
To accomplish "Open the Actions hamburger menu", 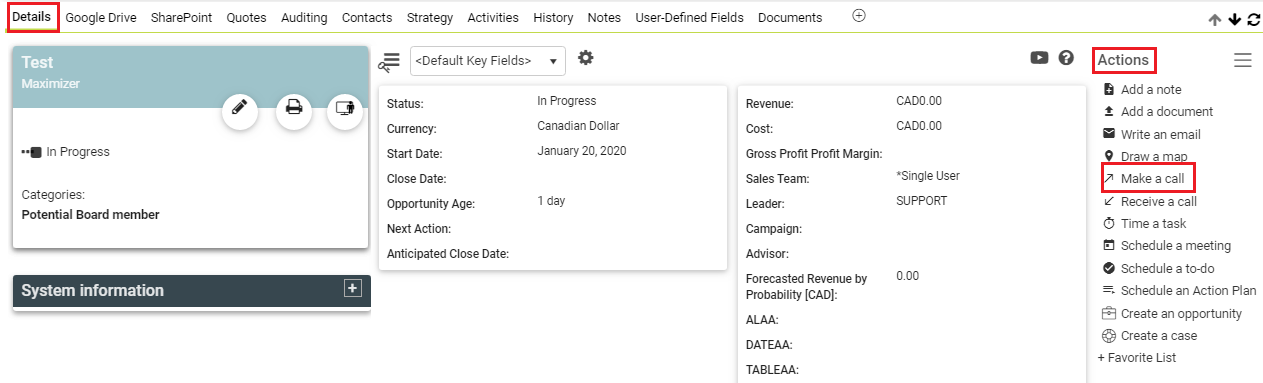I will pos(1243,60).
